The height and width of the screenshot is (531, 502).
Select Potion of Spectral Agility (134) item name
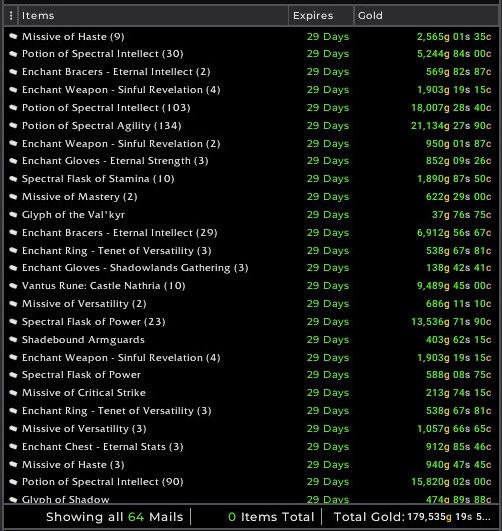pyautogui.click(x=102, y=126)
